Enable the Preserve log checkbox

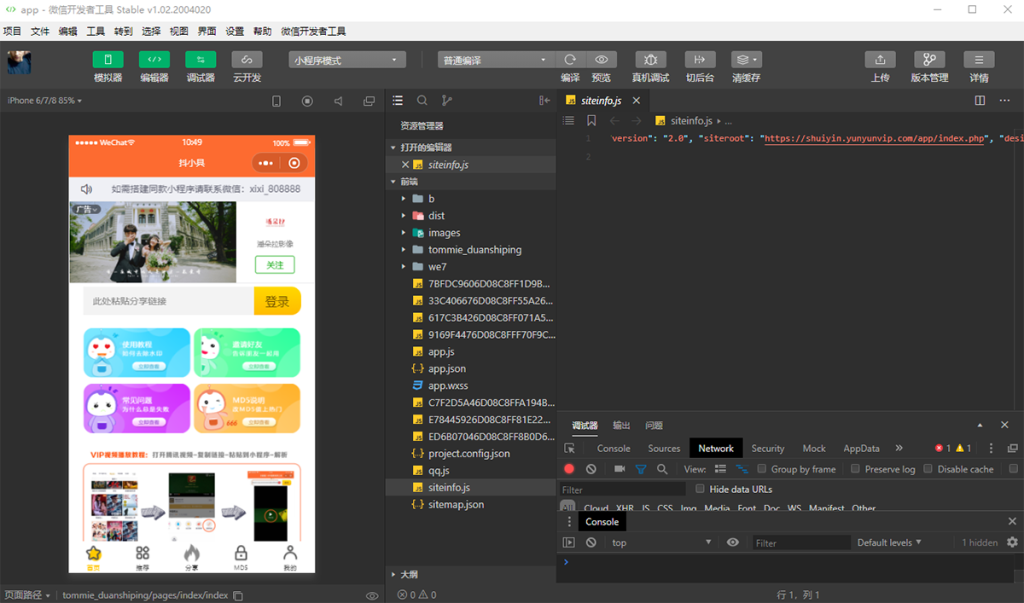[x=856, y=469]
